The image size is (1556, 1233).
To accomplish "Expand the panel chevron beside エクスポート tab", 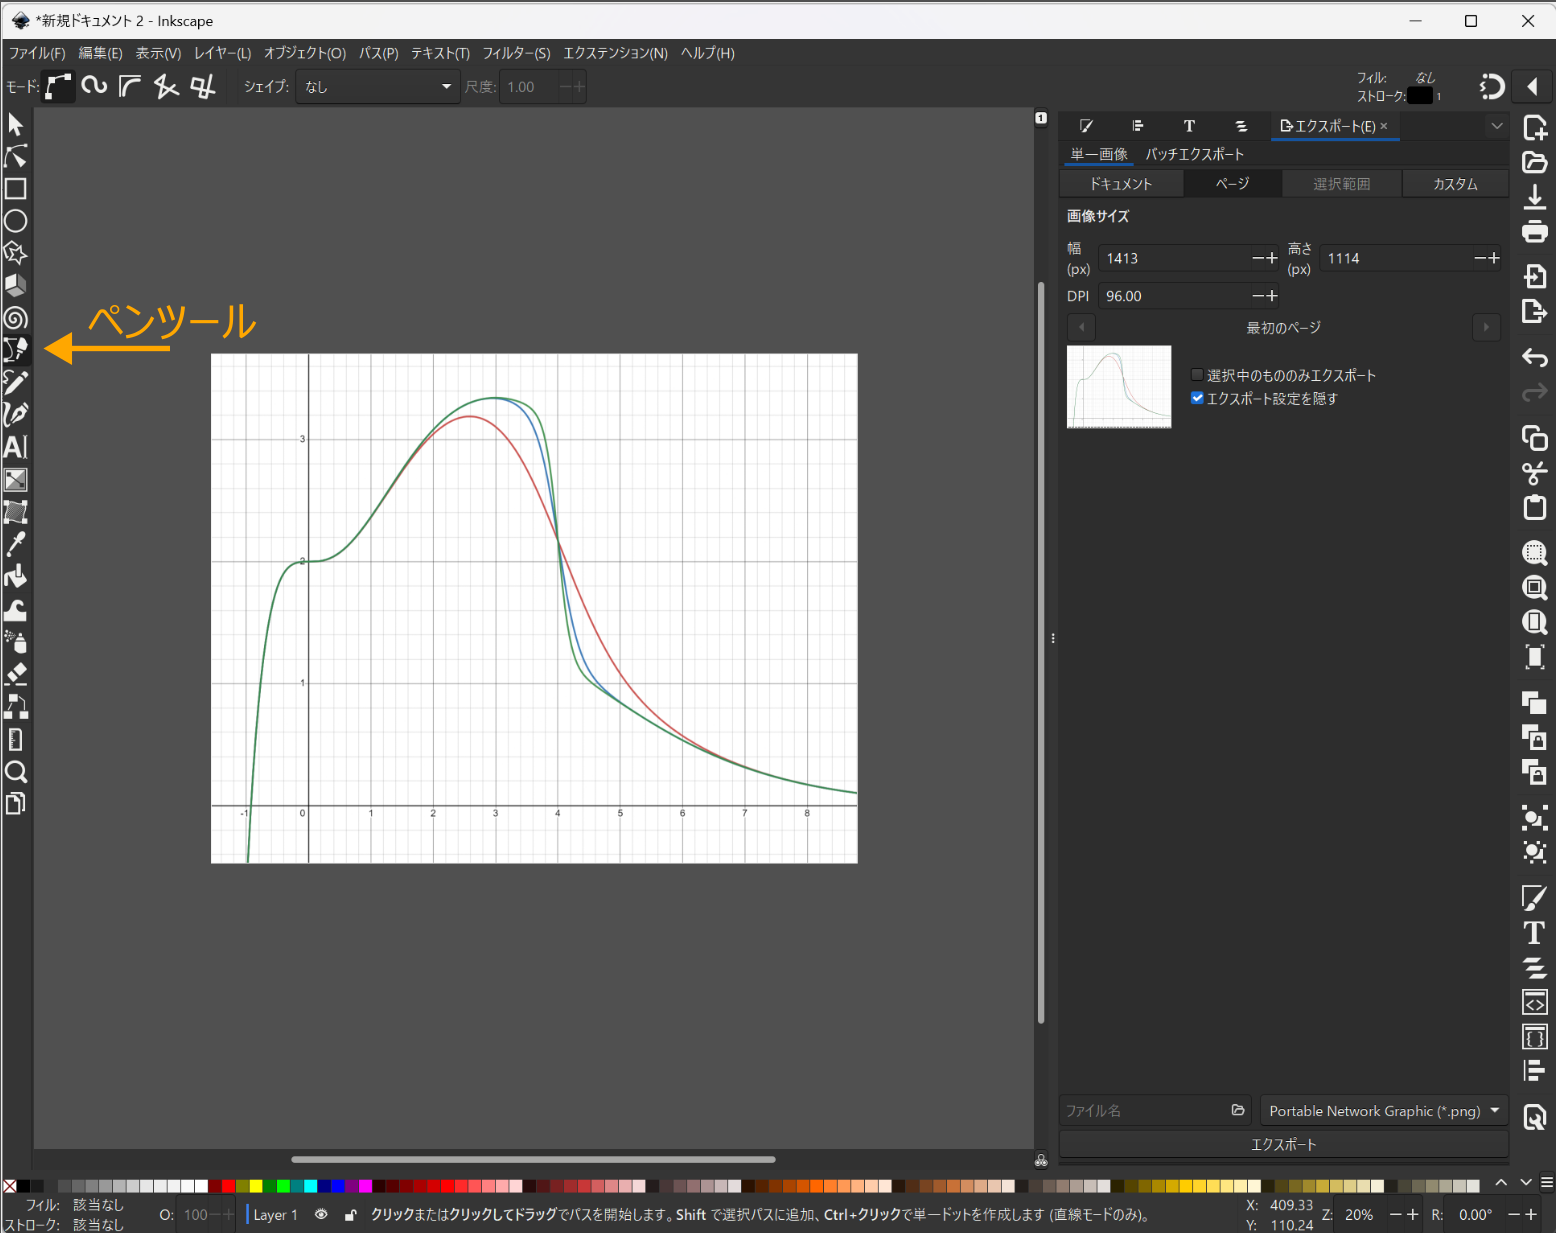I will tap(1497, 126).
